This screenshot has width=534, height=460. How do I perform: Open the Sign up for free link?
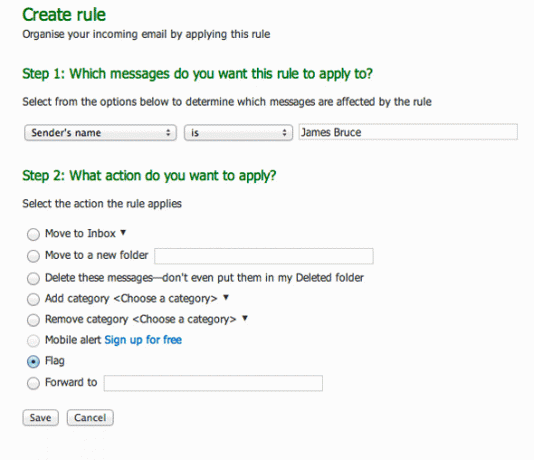pos(143,340)
